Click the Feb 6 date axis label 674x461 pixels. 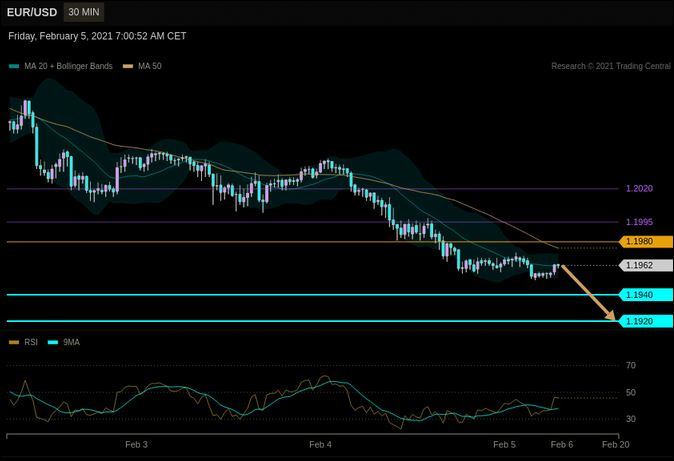562,445
